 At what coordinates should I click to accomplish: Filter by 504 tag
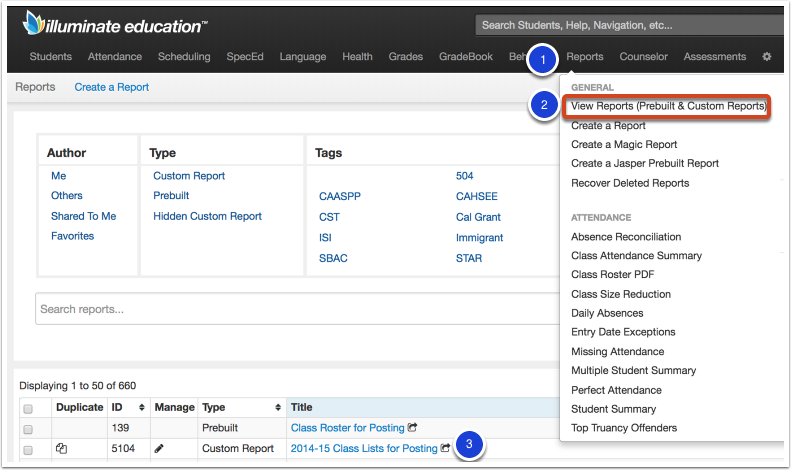(x=464, y=175)
